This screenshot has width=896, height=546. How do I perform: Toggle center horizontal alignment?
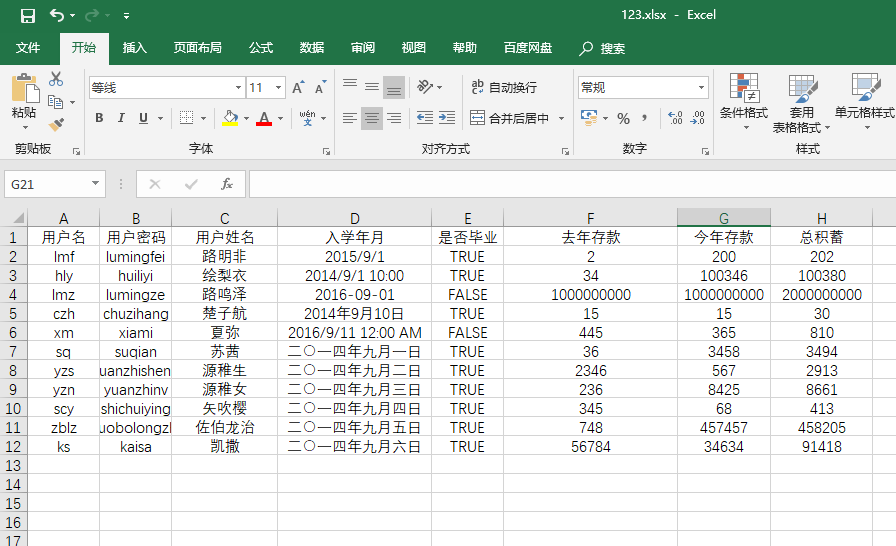372,118
